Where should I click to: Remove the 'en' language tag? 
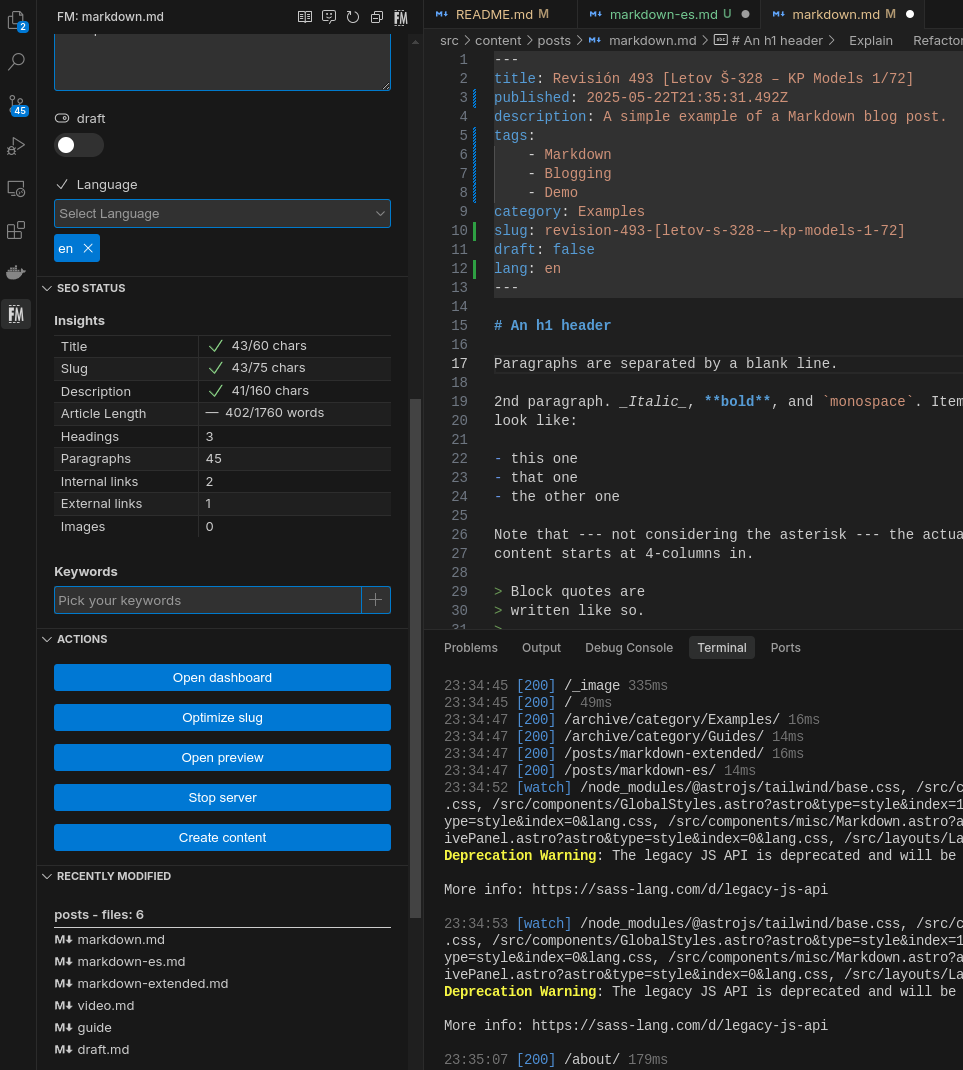pos(88,248)
